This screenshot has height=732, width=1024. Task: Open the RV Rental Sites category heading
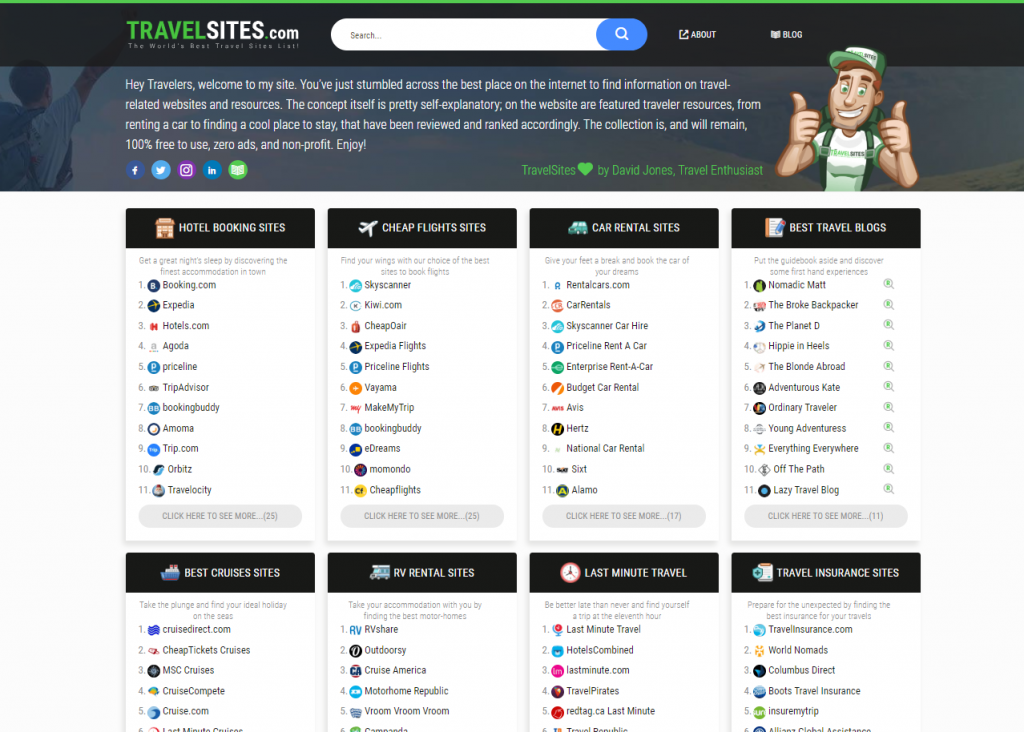click(434, 573)
